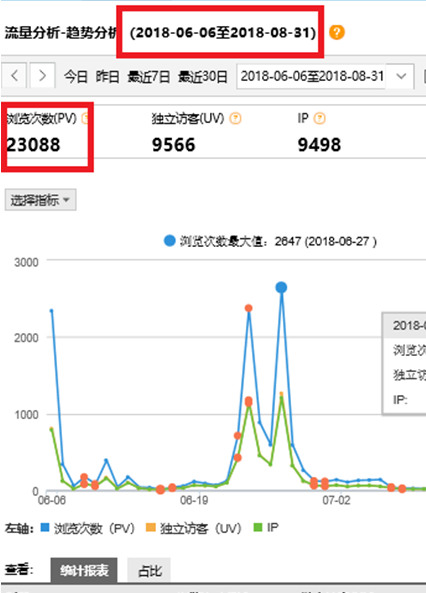This screenshot has height=593, width=426.
Task: Select the 今日 quick date link
Action: [x=76, y=77]
